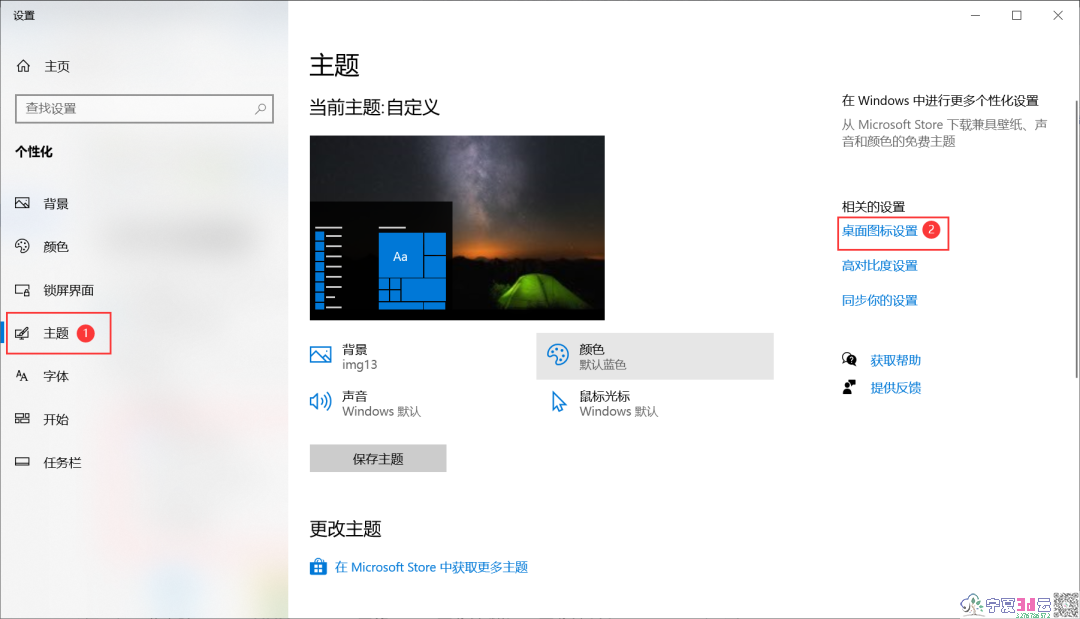Image resolution: width=1080 pixels, height=619 pixels.
Task: Click the 获取帮助 link text
Action: pyautogui.click(x=895, y=360)
